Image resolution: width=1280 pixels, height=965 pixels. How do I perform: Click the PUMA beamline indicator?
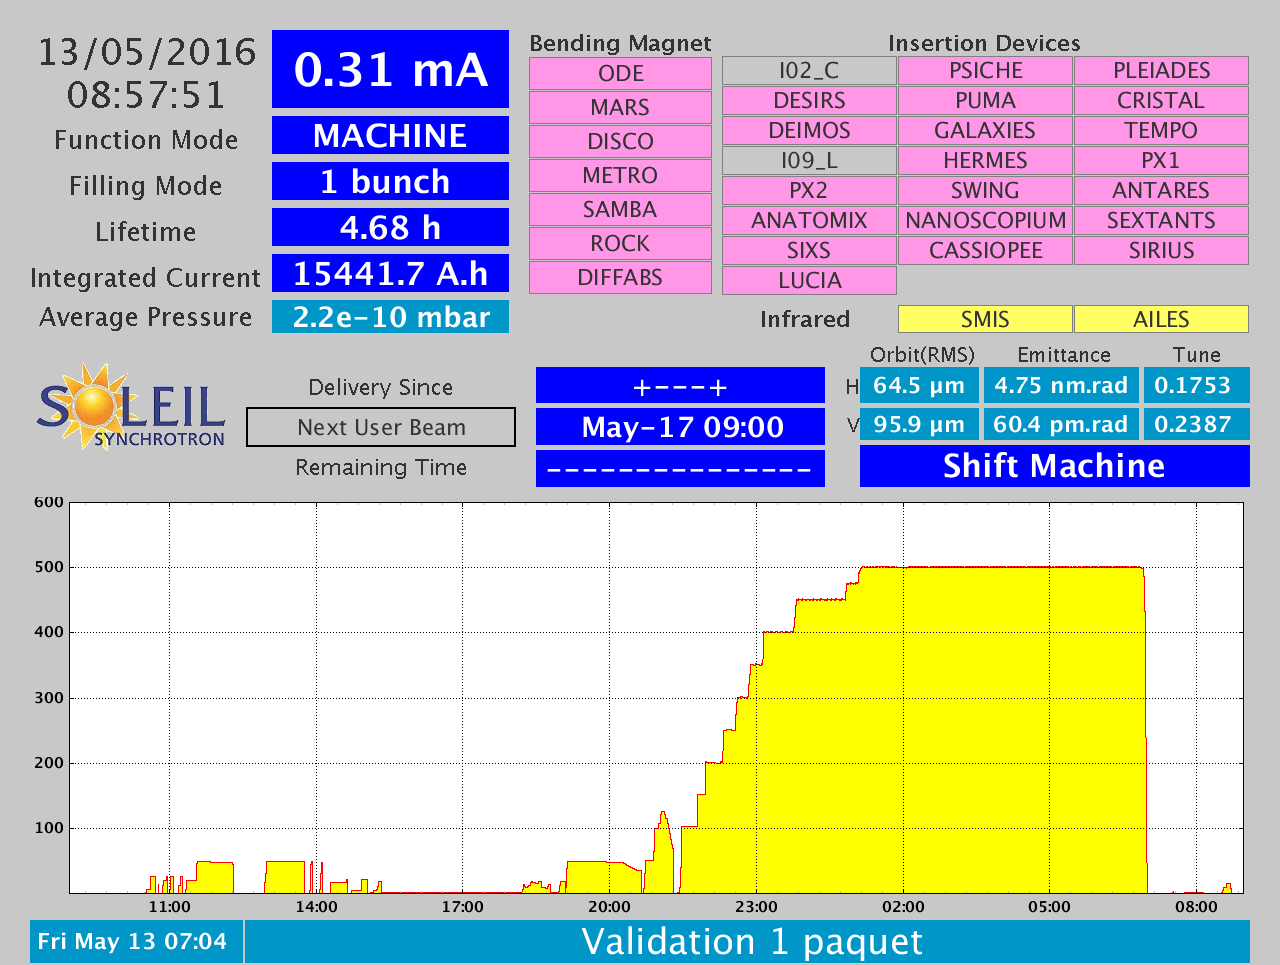click(985, 100)
